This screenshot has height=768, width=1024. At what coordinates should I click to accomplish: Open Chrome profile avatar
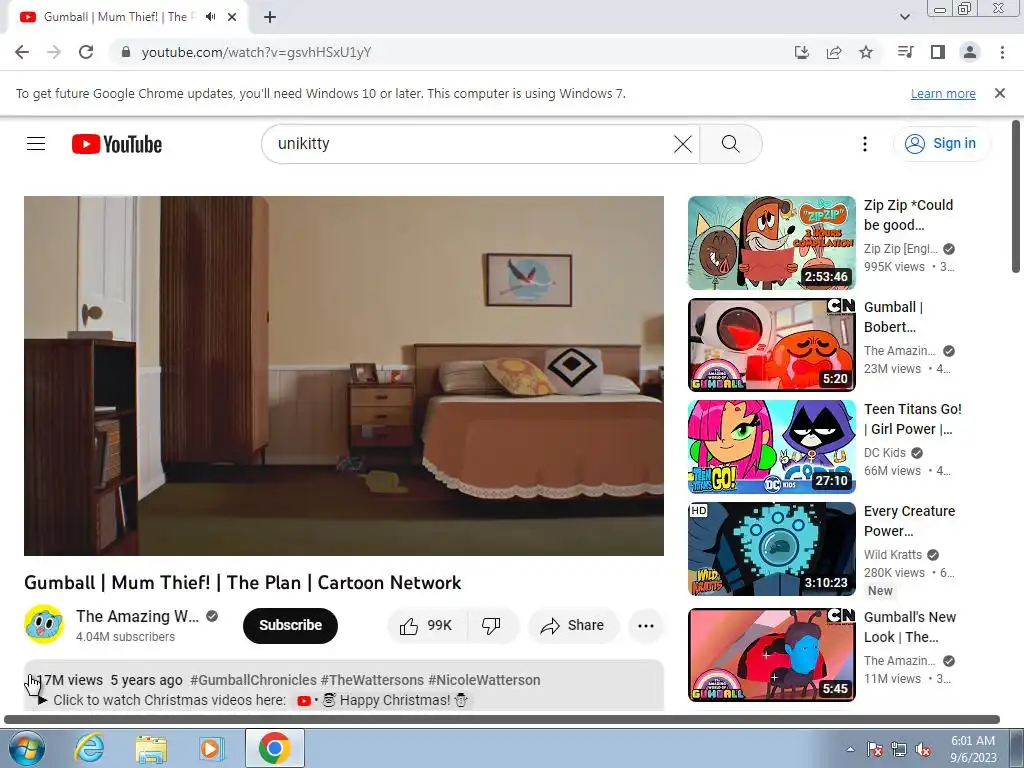(x=970, y=52)
